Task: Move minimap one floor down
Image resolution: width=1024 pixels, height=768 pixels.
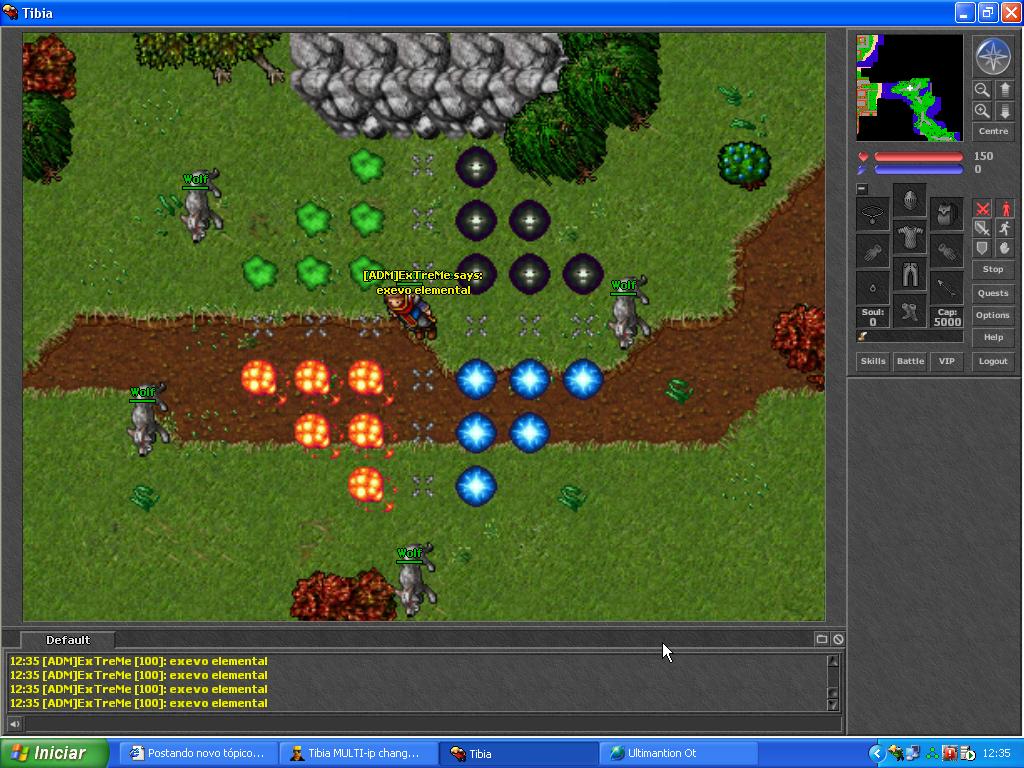Action: point(1005,111)
